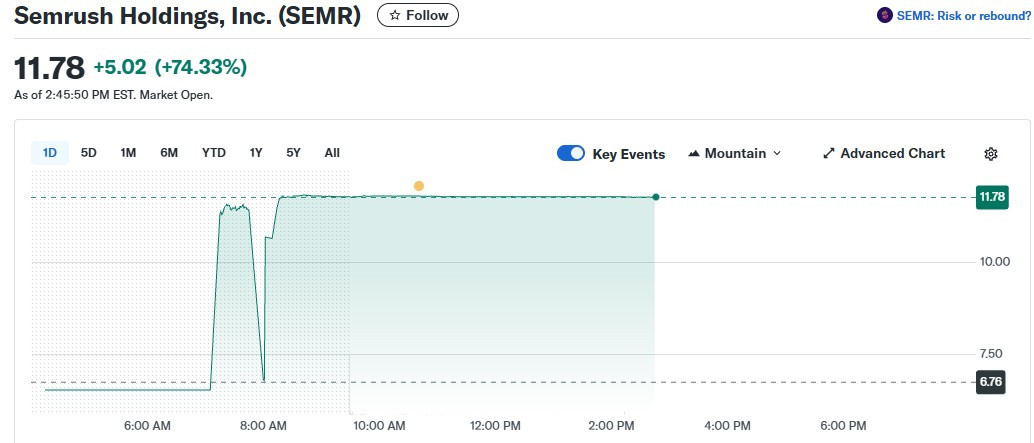Switch to the 5D time range

tap(89, 153)
